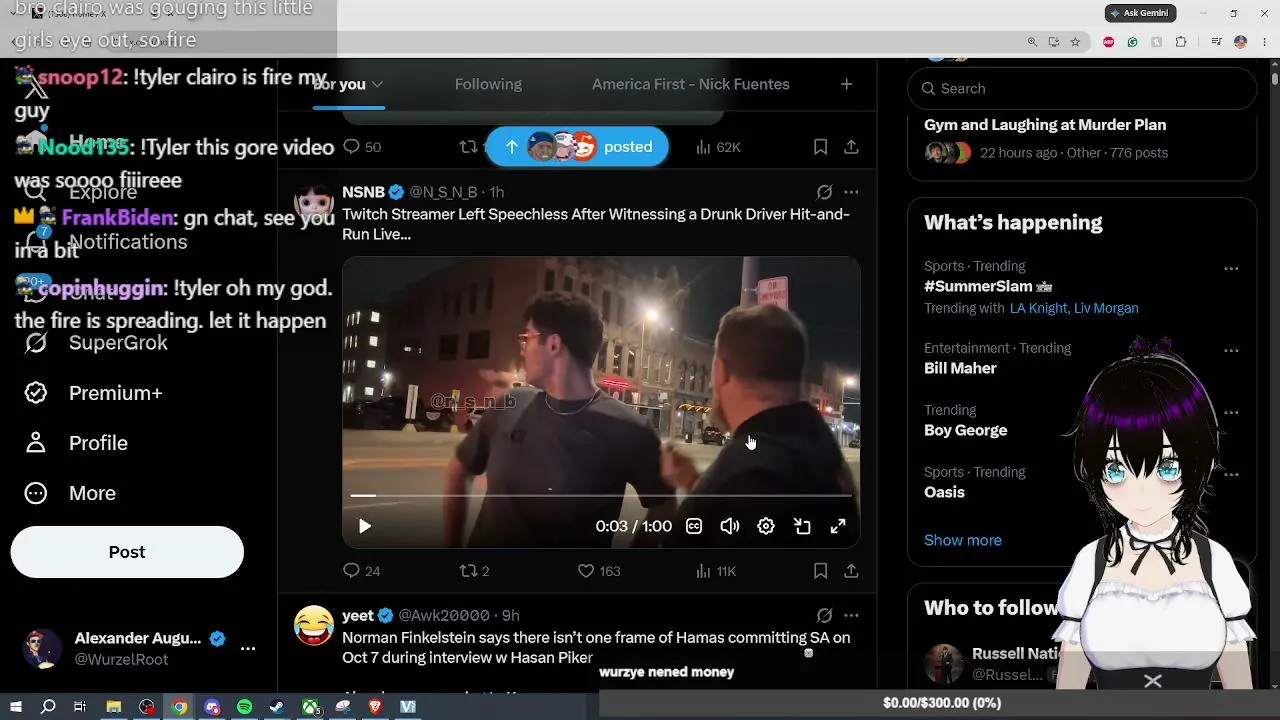
Task: Open more options for the Bill Maher trend
Action: click(x=1231, y=350)
